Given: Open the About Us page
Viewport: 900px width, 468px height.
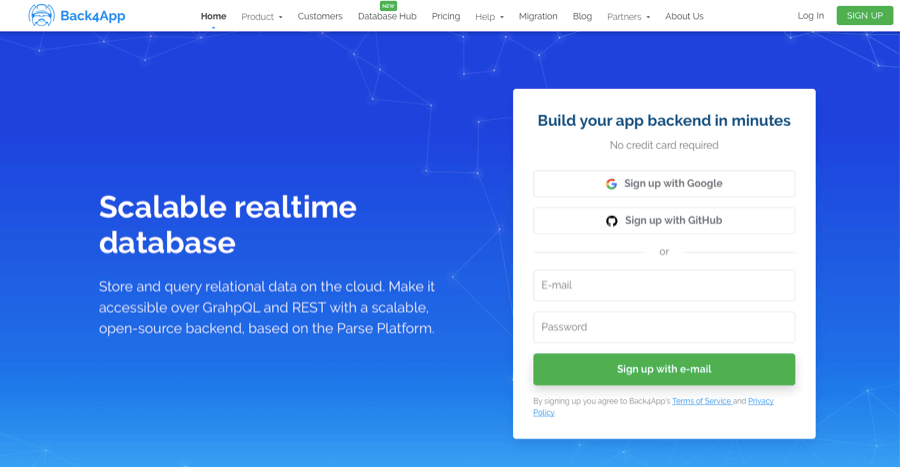Looking at the screenshot, I should pos(684,16).
